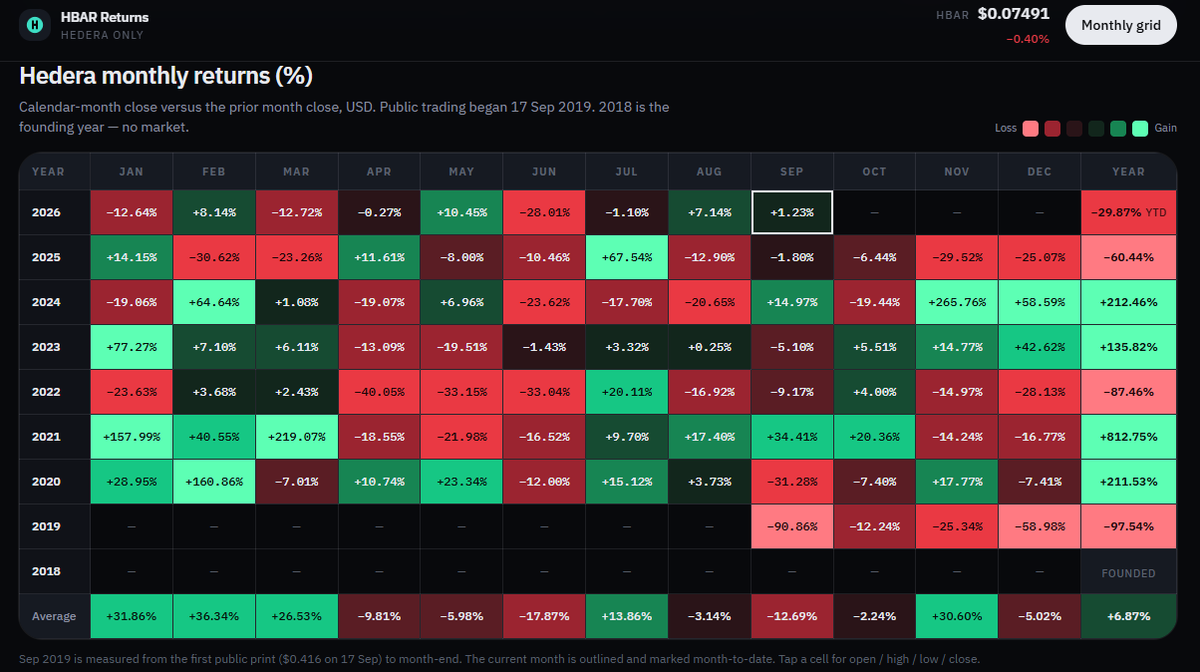Open the 2021 September cell +34.41%
The height and width of the screenshot is (672, 1200).
pyautogui.click(x=792, y=437)
